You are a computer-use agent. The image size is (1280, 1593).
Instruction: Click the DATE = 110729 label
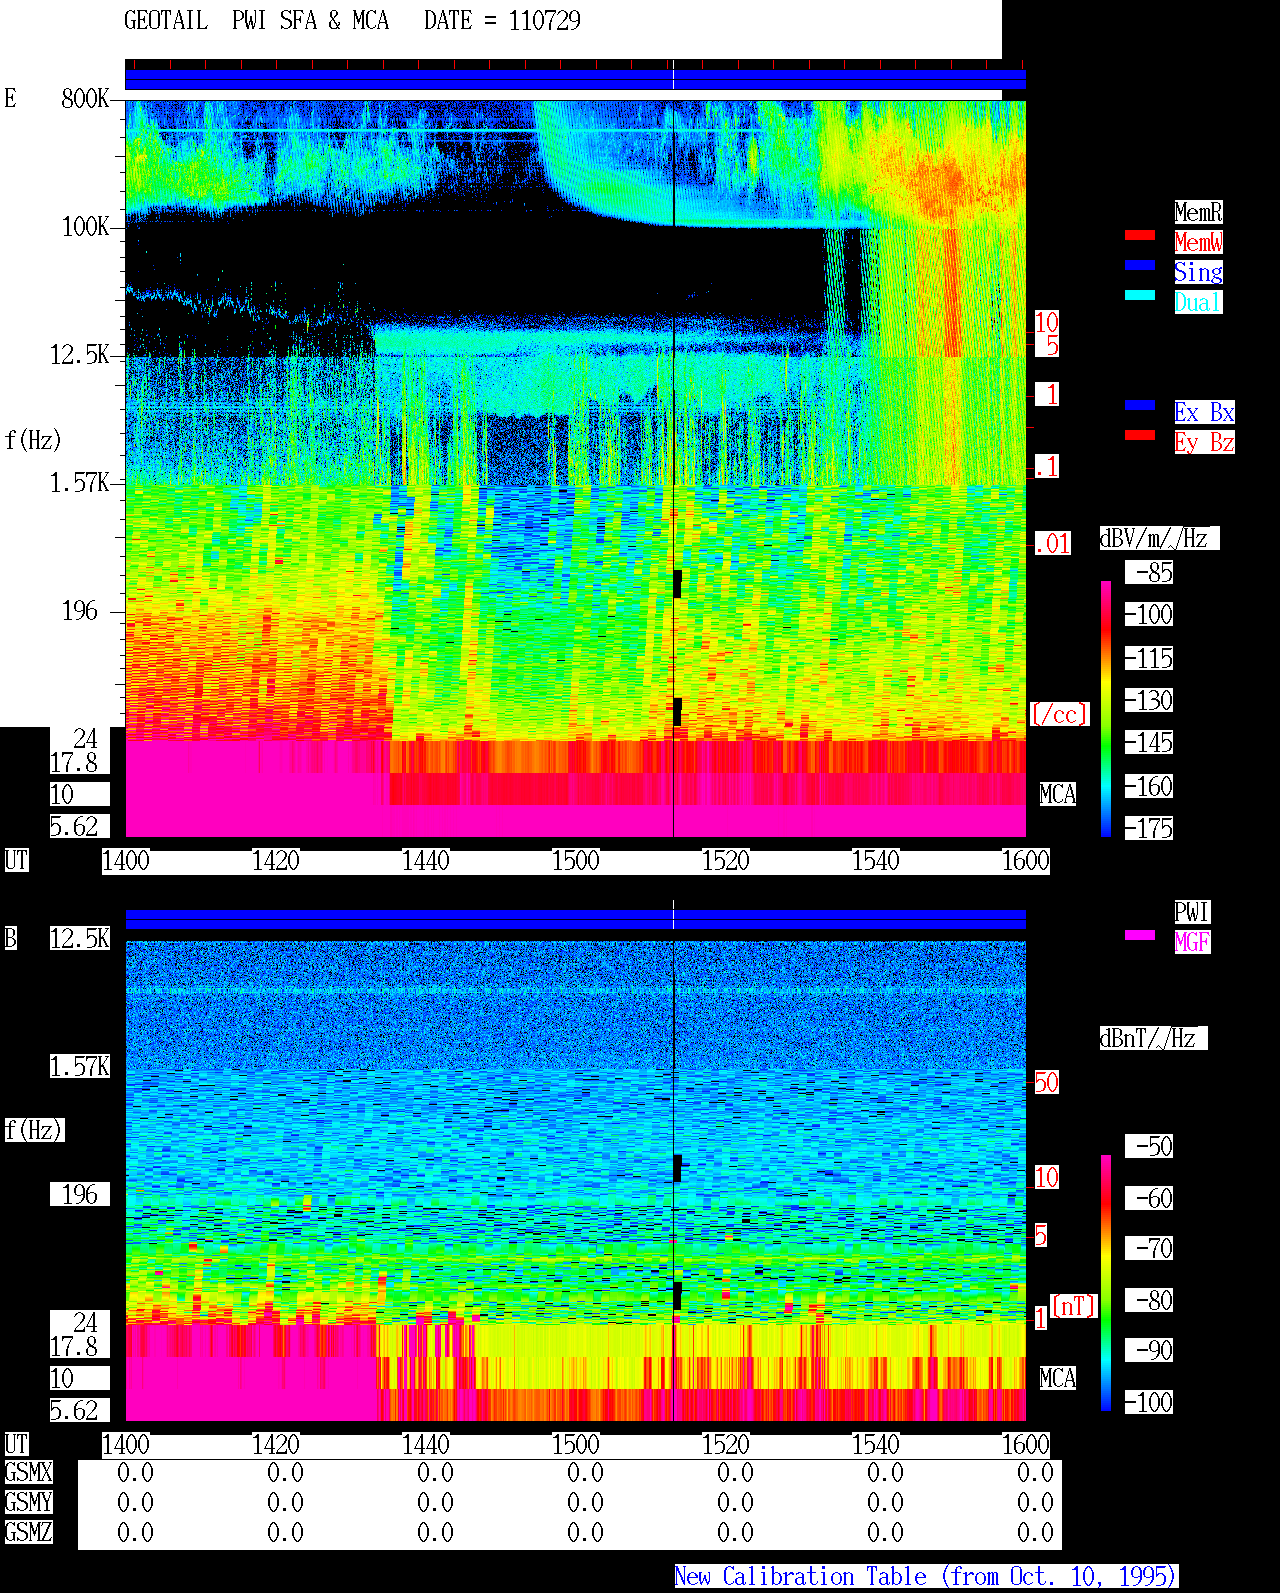[x=502, y=21]
